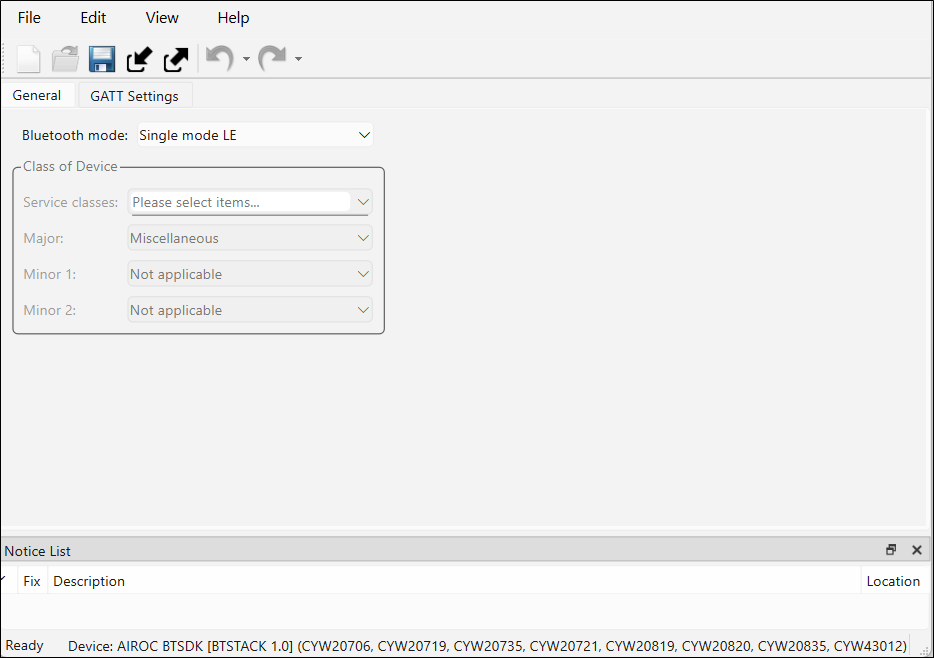Click the Location column header
Screen dimensions: 934x658
click(x=893, y=581)
